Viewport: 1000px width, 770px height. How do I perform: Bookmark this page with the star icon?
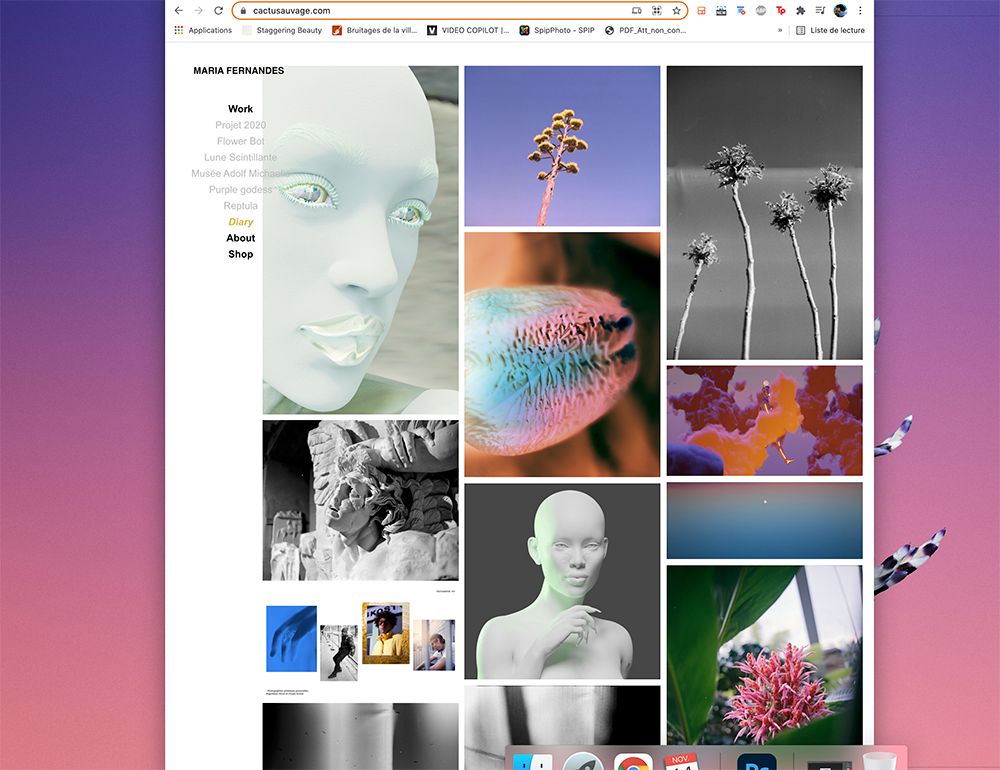point(676,11)
